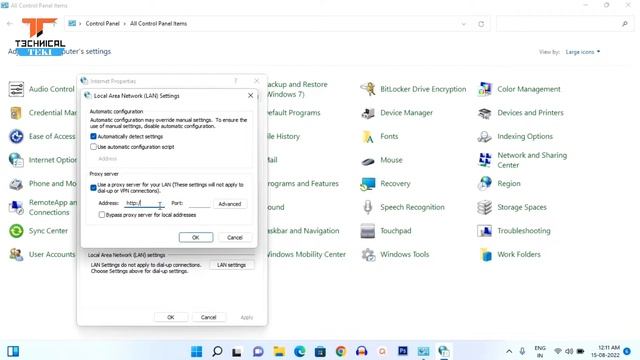Open Internet Options globe icon

pos(16,160)
